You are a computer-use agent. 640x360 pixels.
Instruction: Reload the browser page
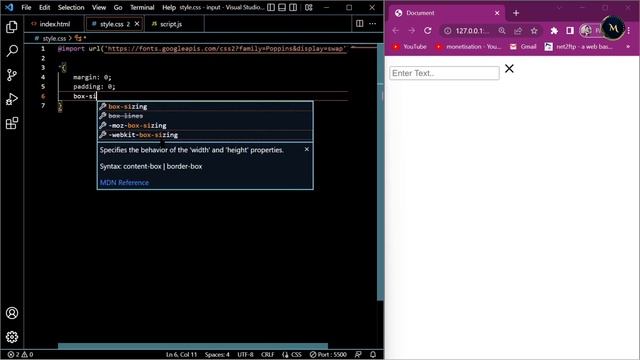[x=427, y=31]
